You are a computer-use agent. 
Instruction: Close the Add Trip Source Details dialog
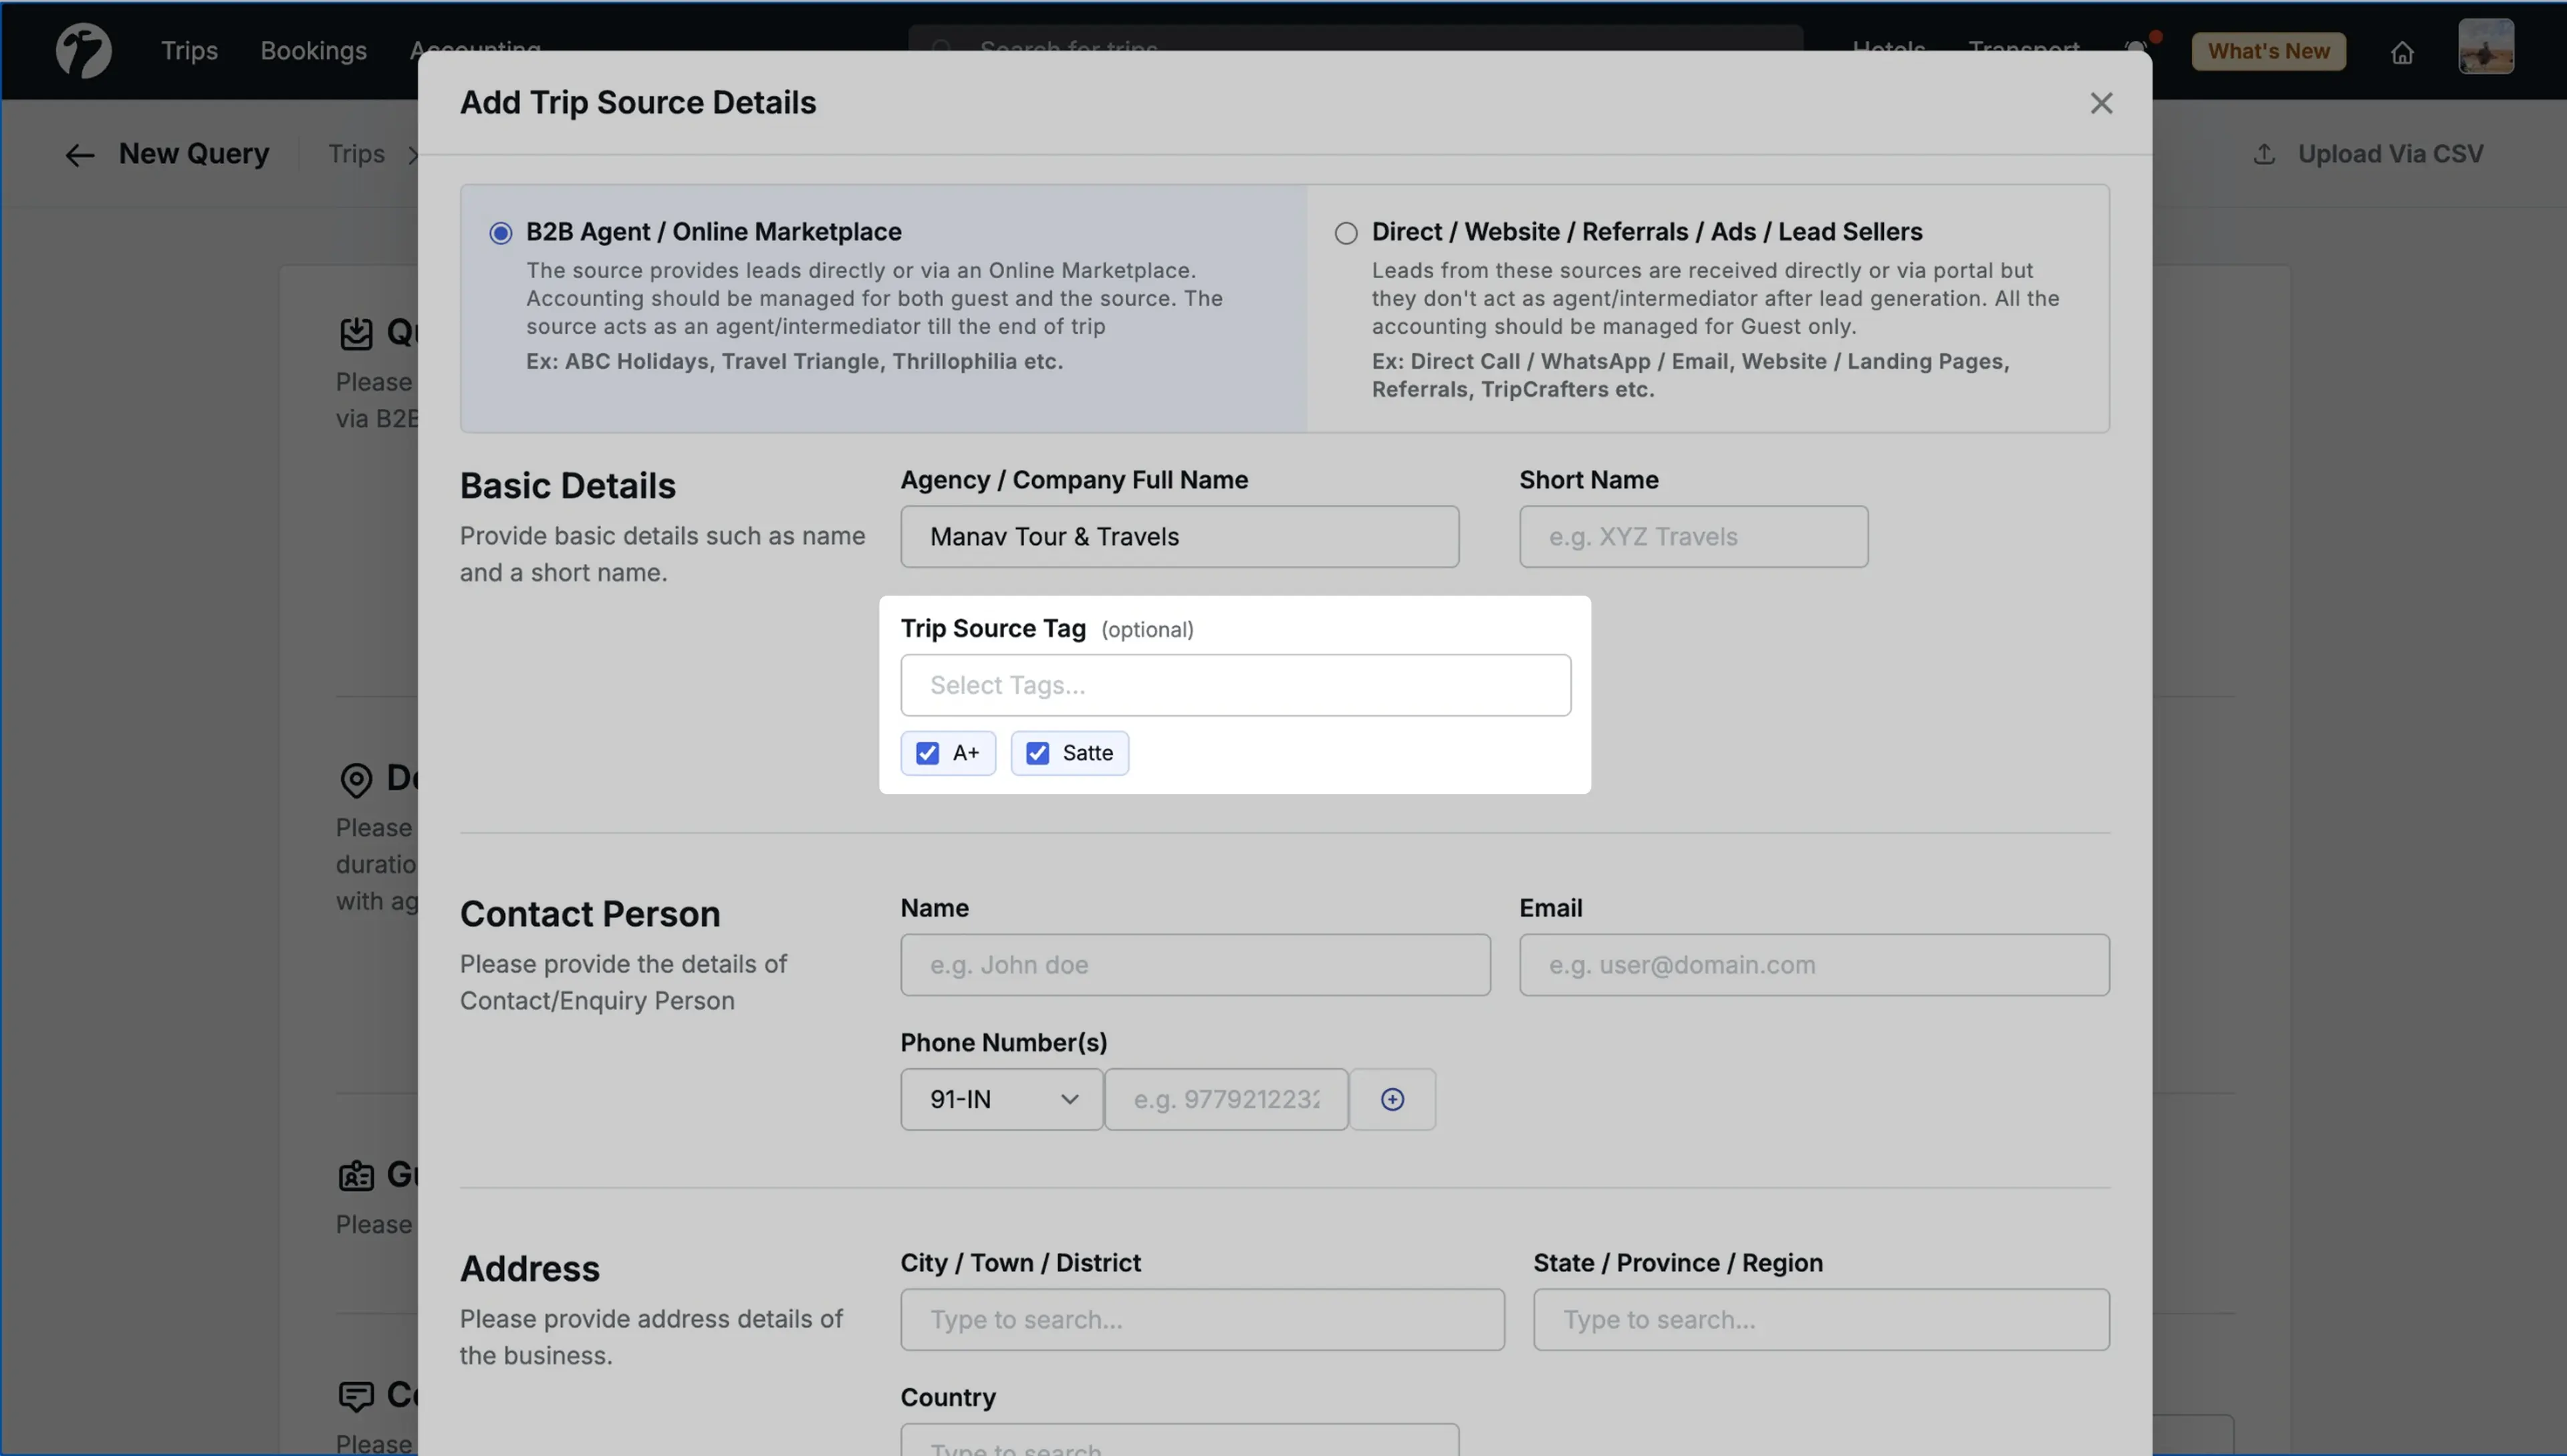tap(2101, 103)
